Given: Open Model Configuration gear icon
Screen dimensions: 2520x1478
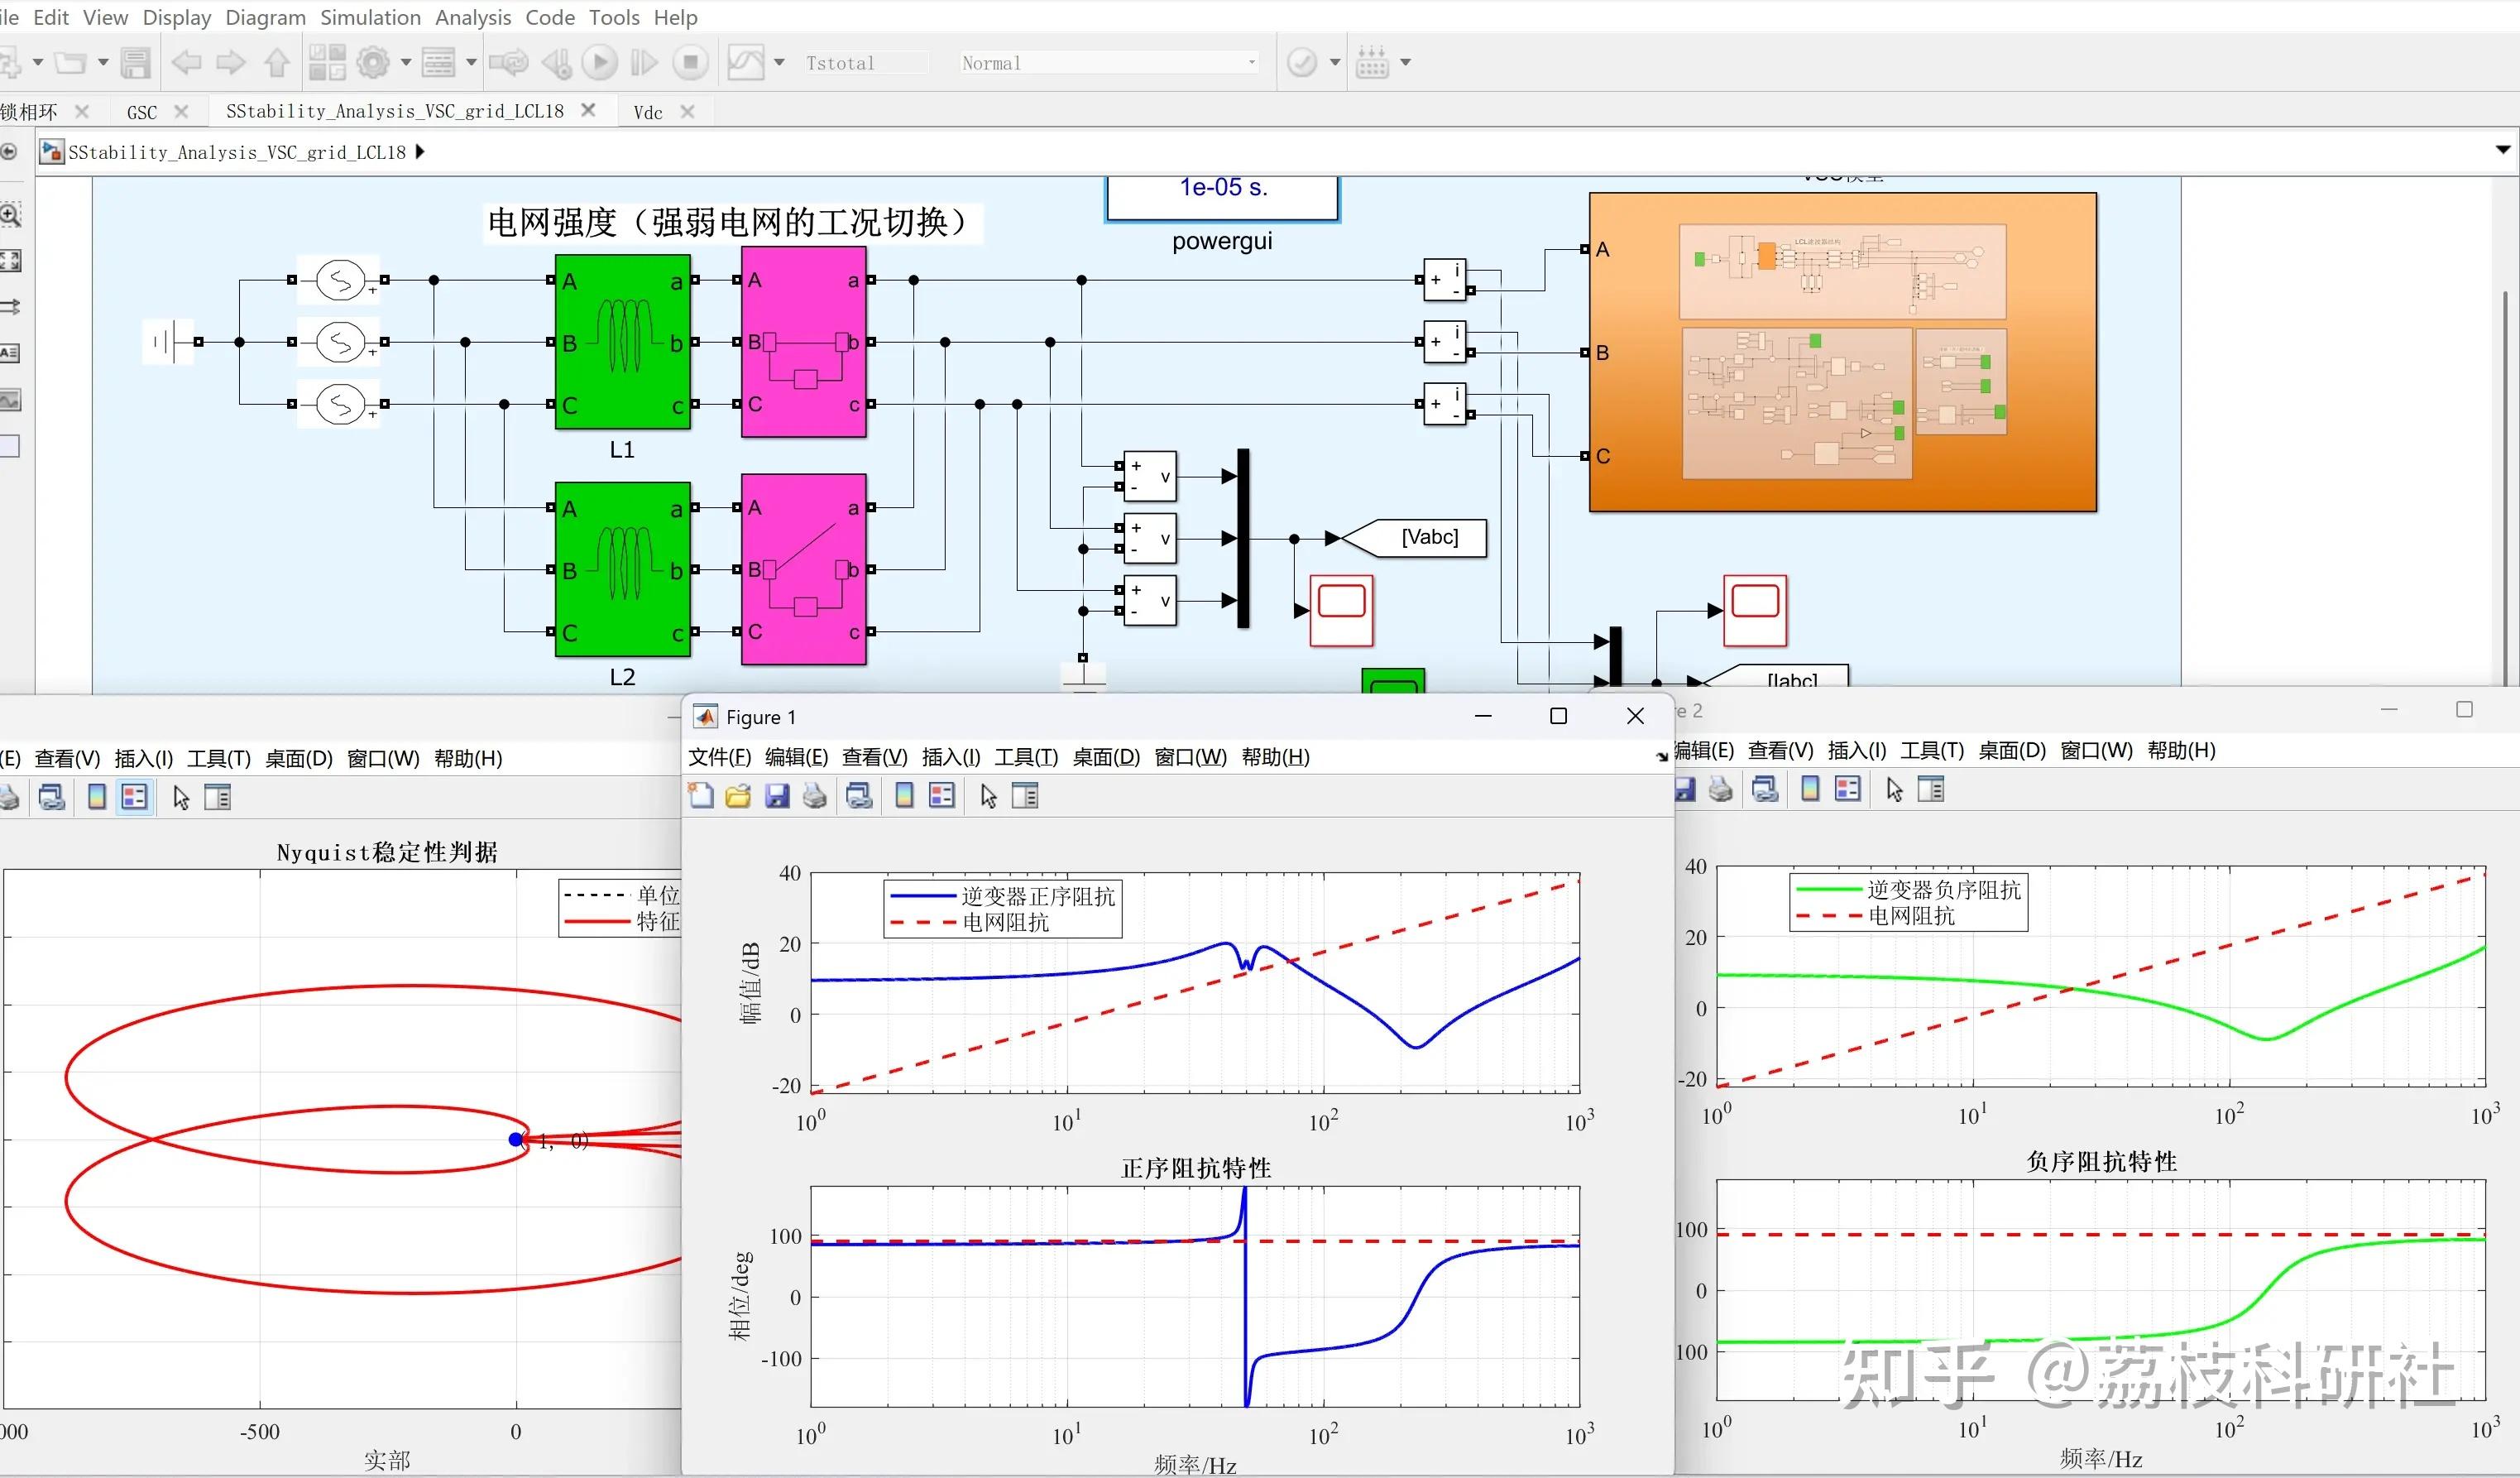Looking at the screenshot, I should pos(373,63).
